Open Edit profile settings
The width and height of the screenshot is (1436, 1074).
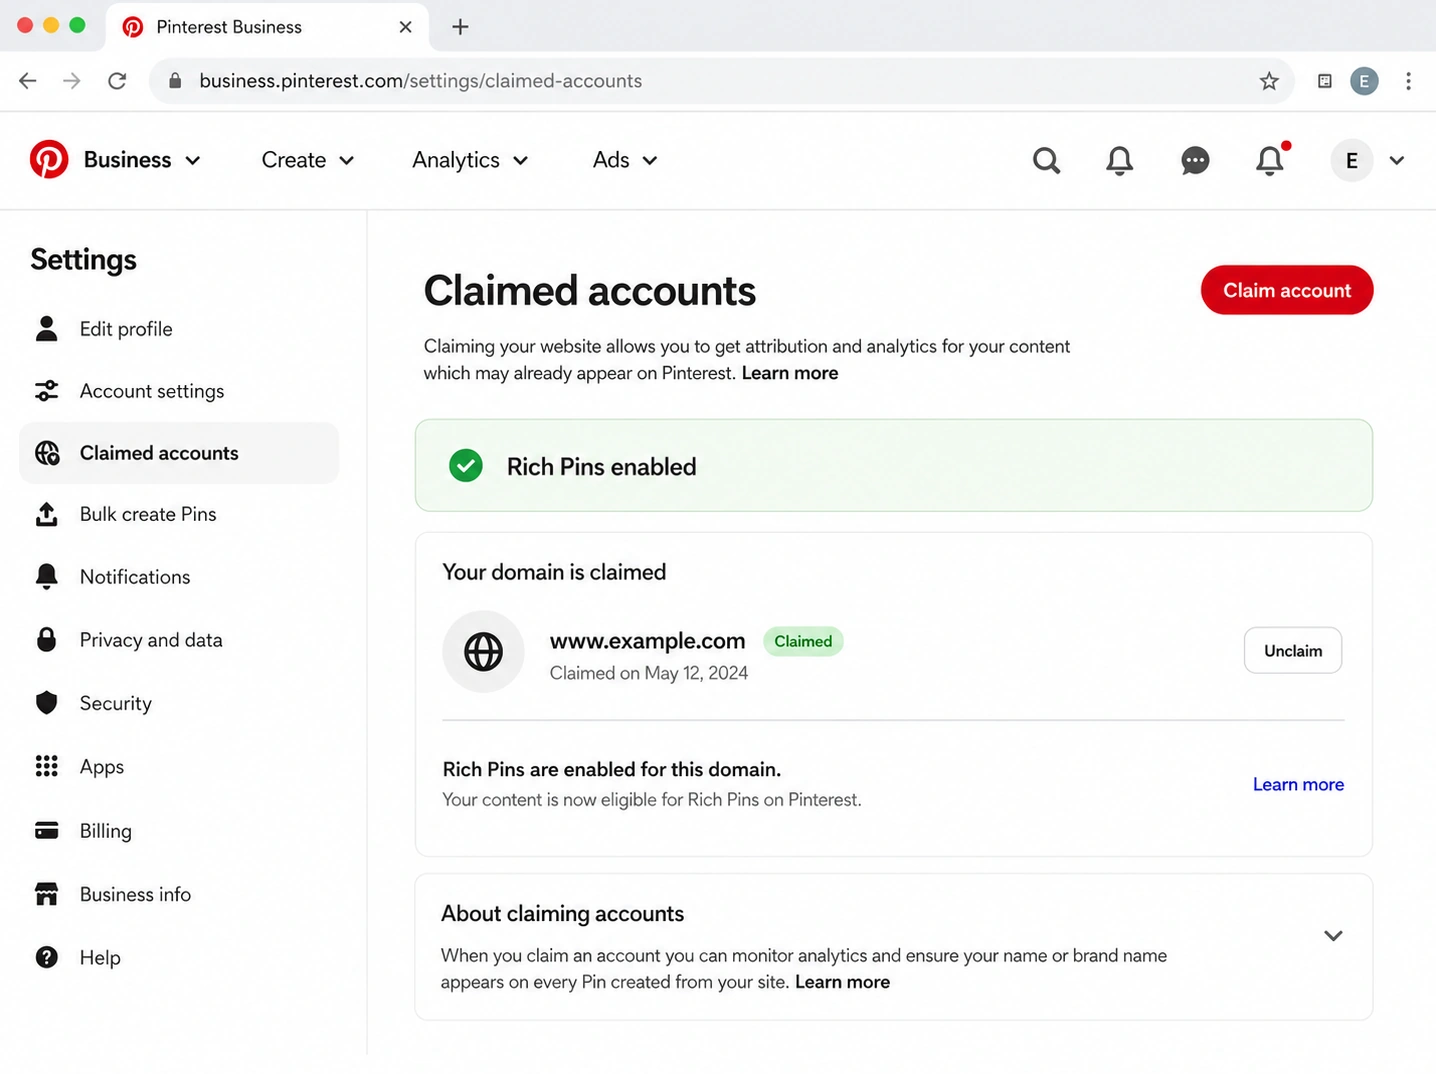click(179, 329)
